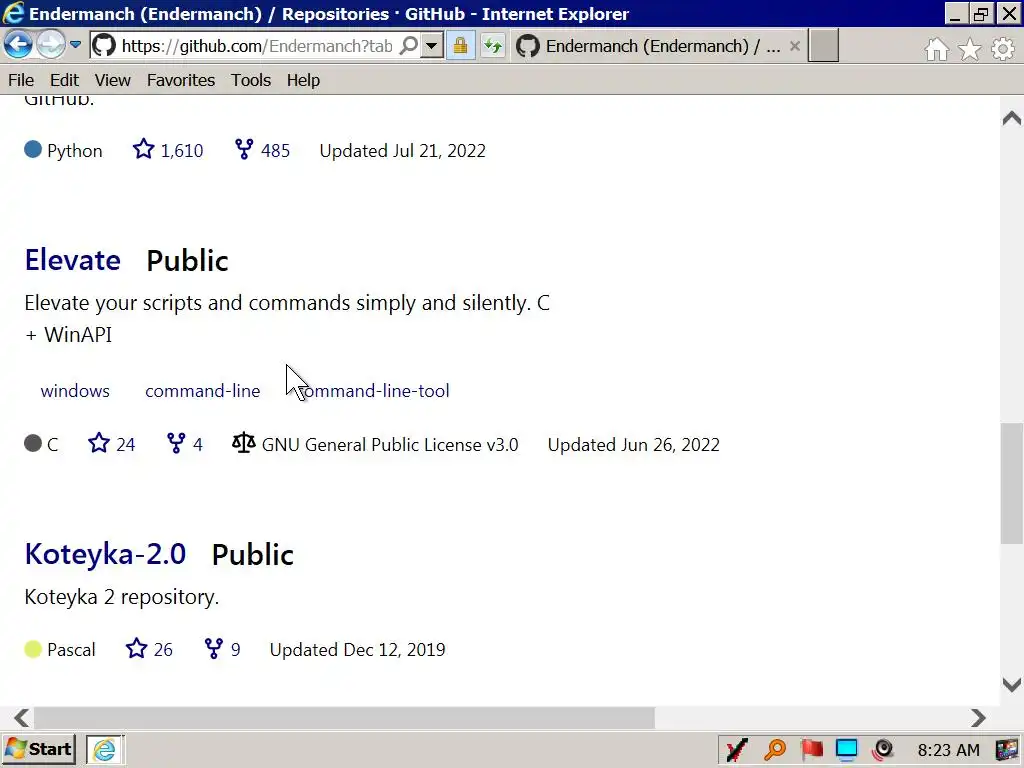Viewport: 1024px width, 768px height.
Task: Click the red-checkmark tray icon
Action: 737,750
